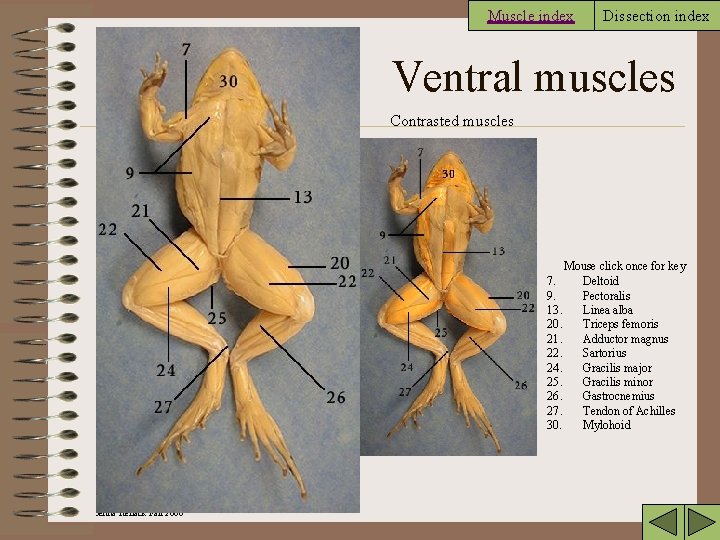Click label 13 on the small photo
This screenshot has width=720, height=540.
pos(498,251)
